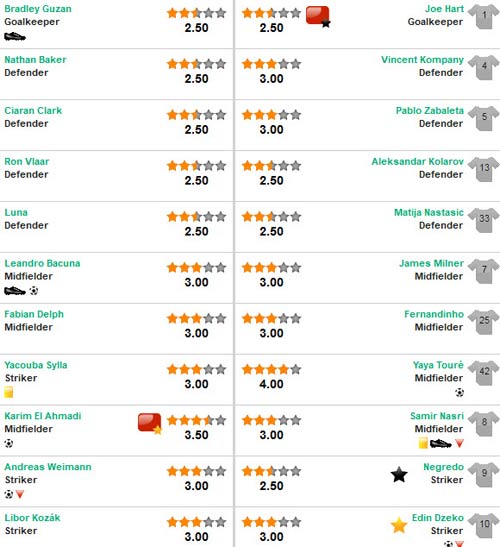This screenshot has height=547, width=500.
Task: Open Fabian Delph's player profile
Action: coord(34,314)
